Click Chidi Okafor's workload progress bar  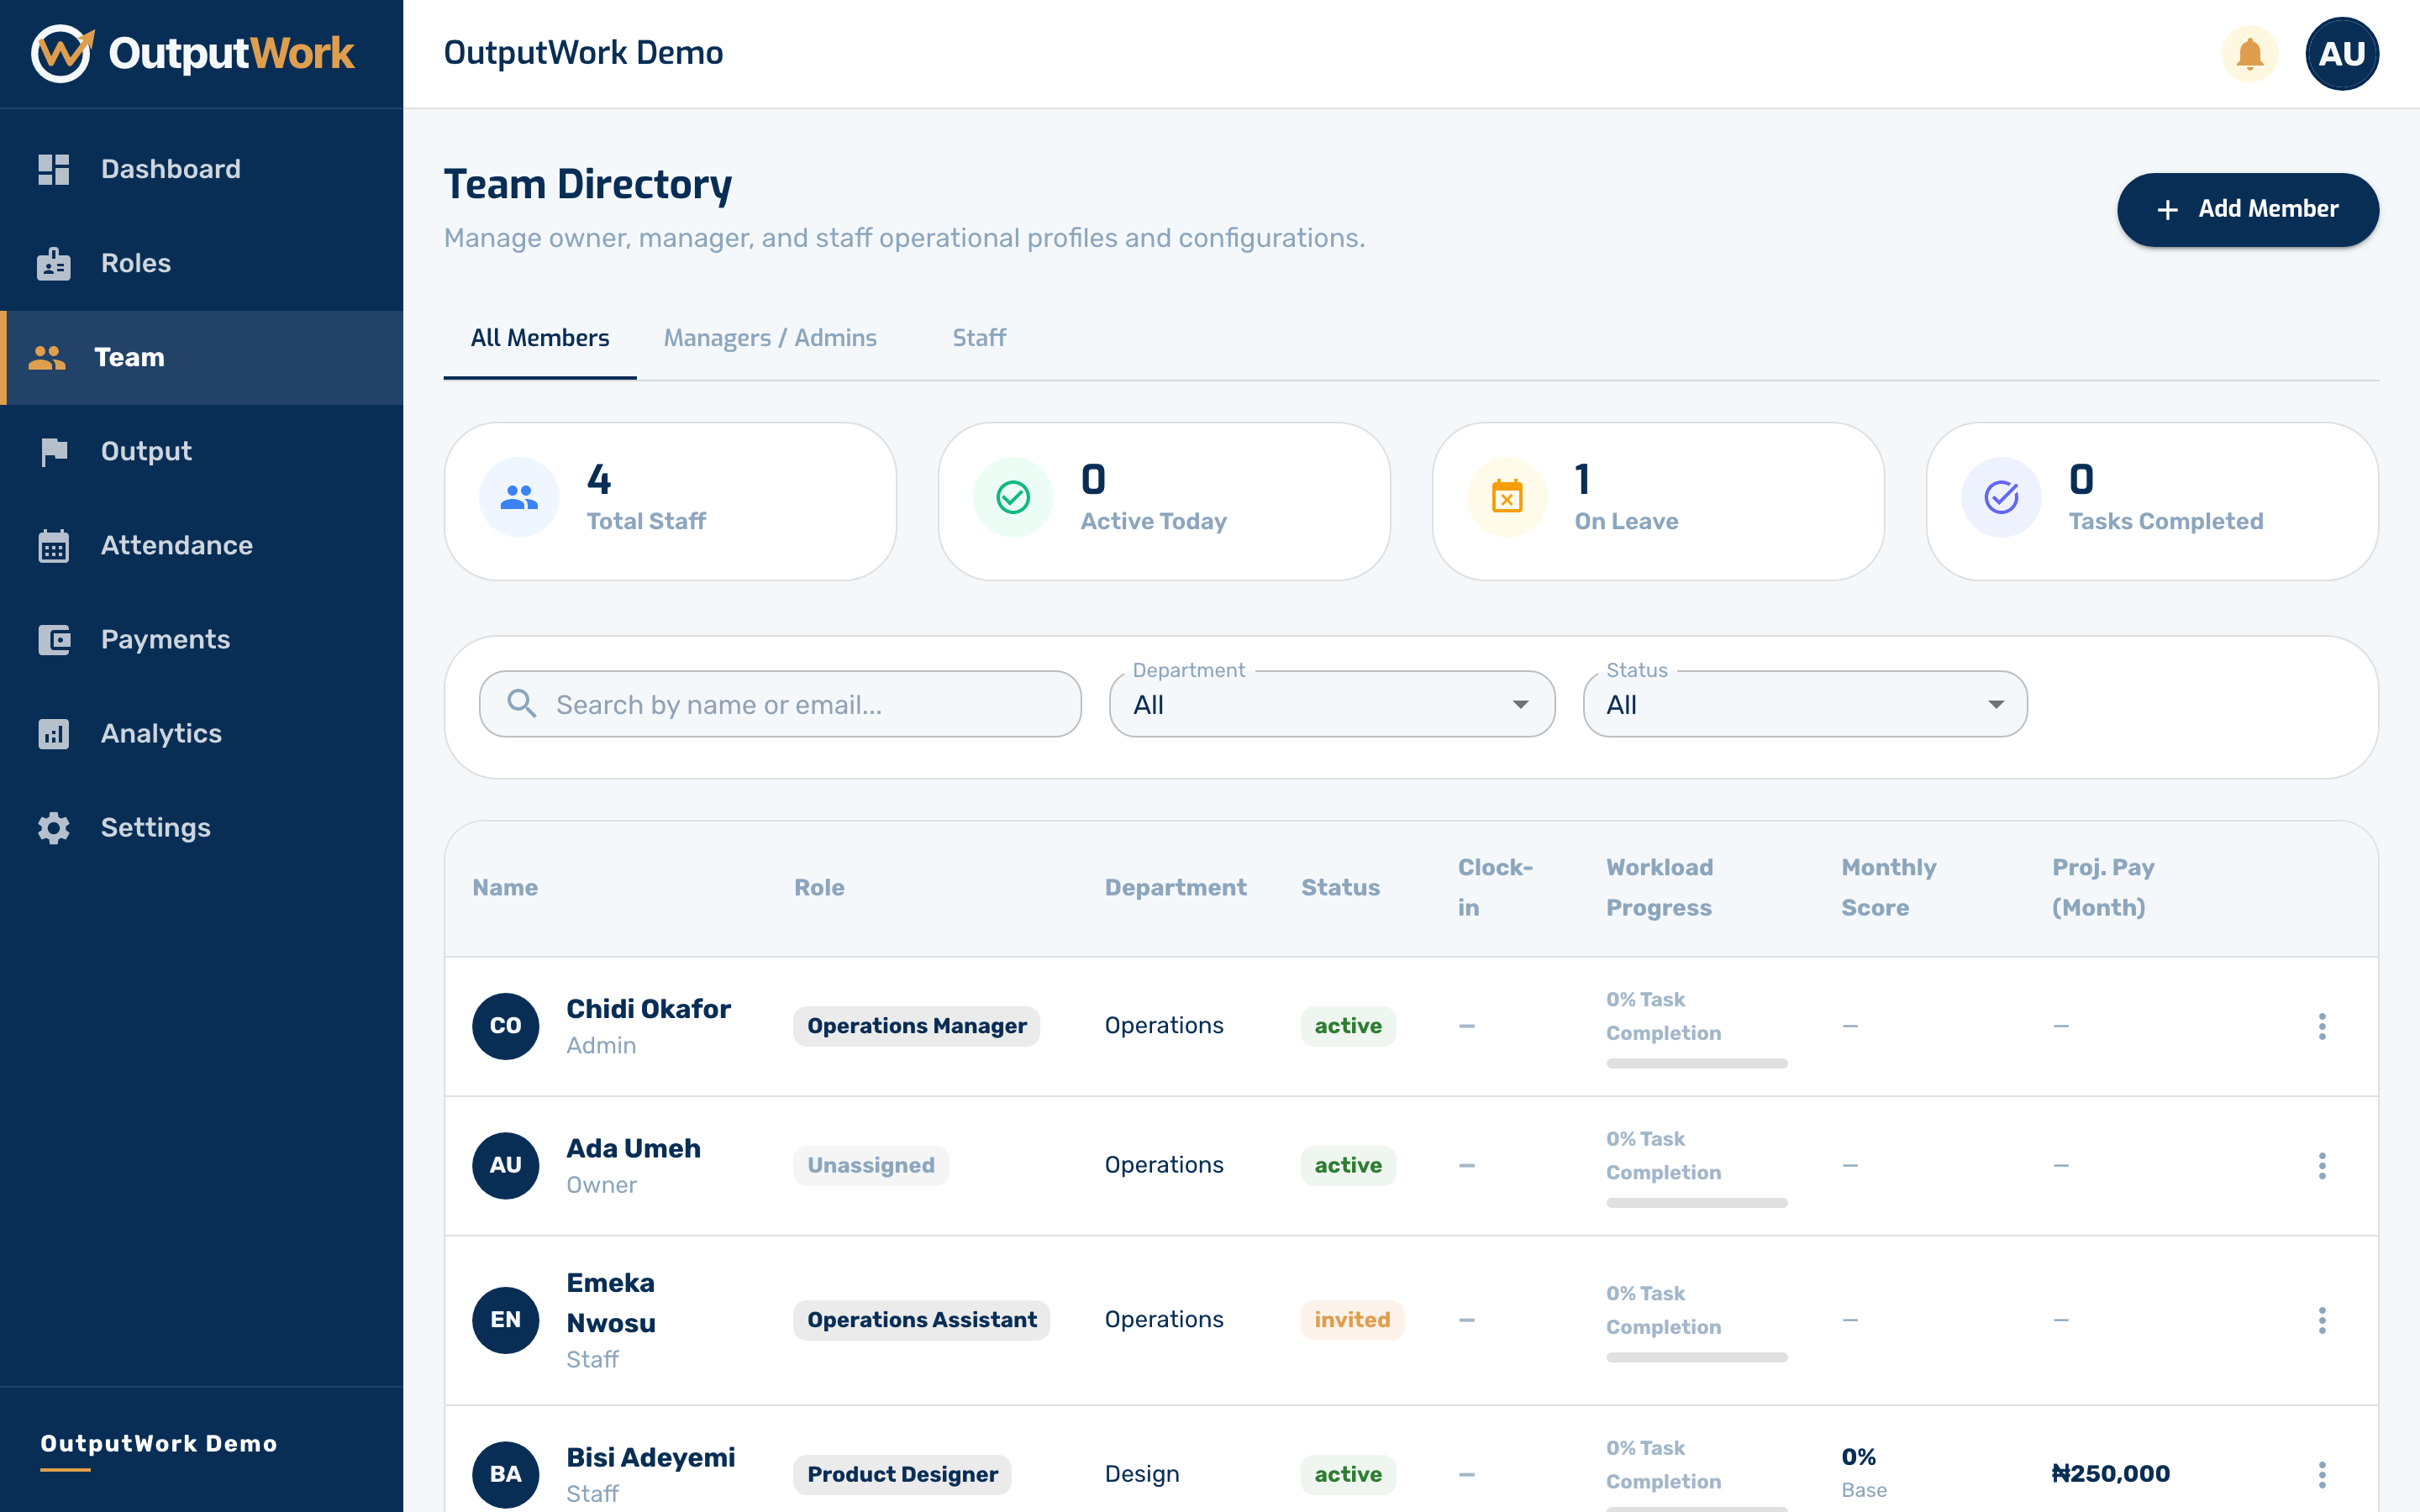click(x=1696, y=1063)
